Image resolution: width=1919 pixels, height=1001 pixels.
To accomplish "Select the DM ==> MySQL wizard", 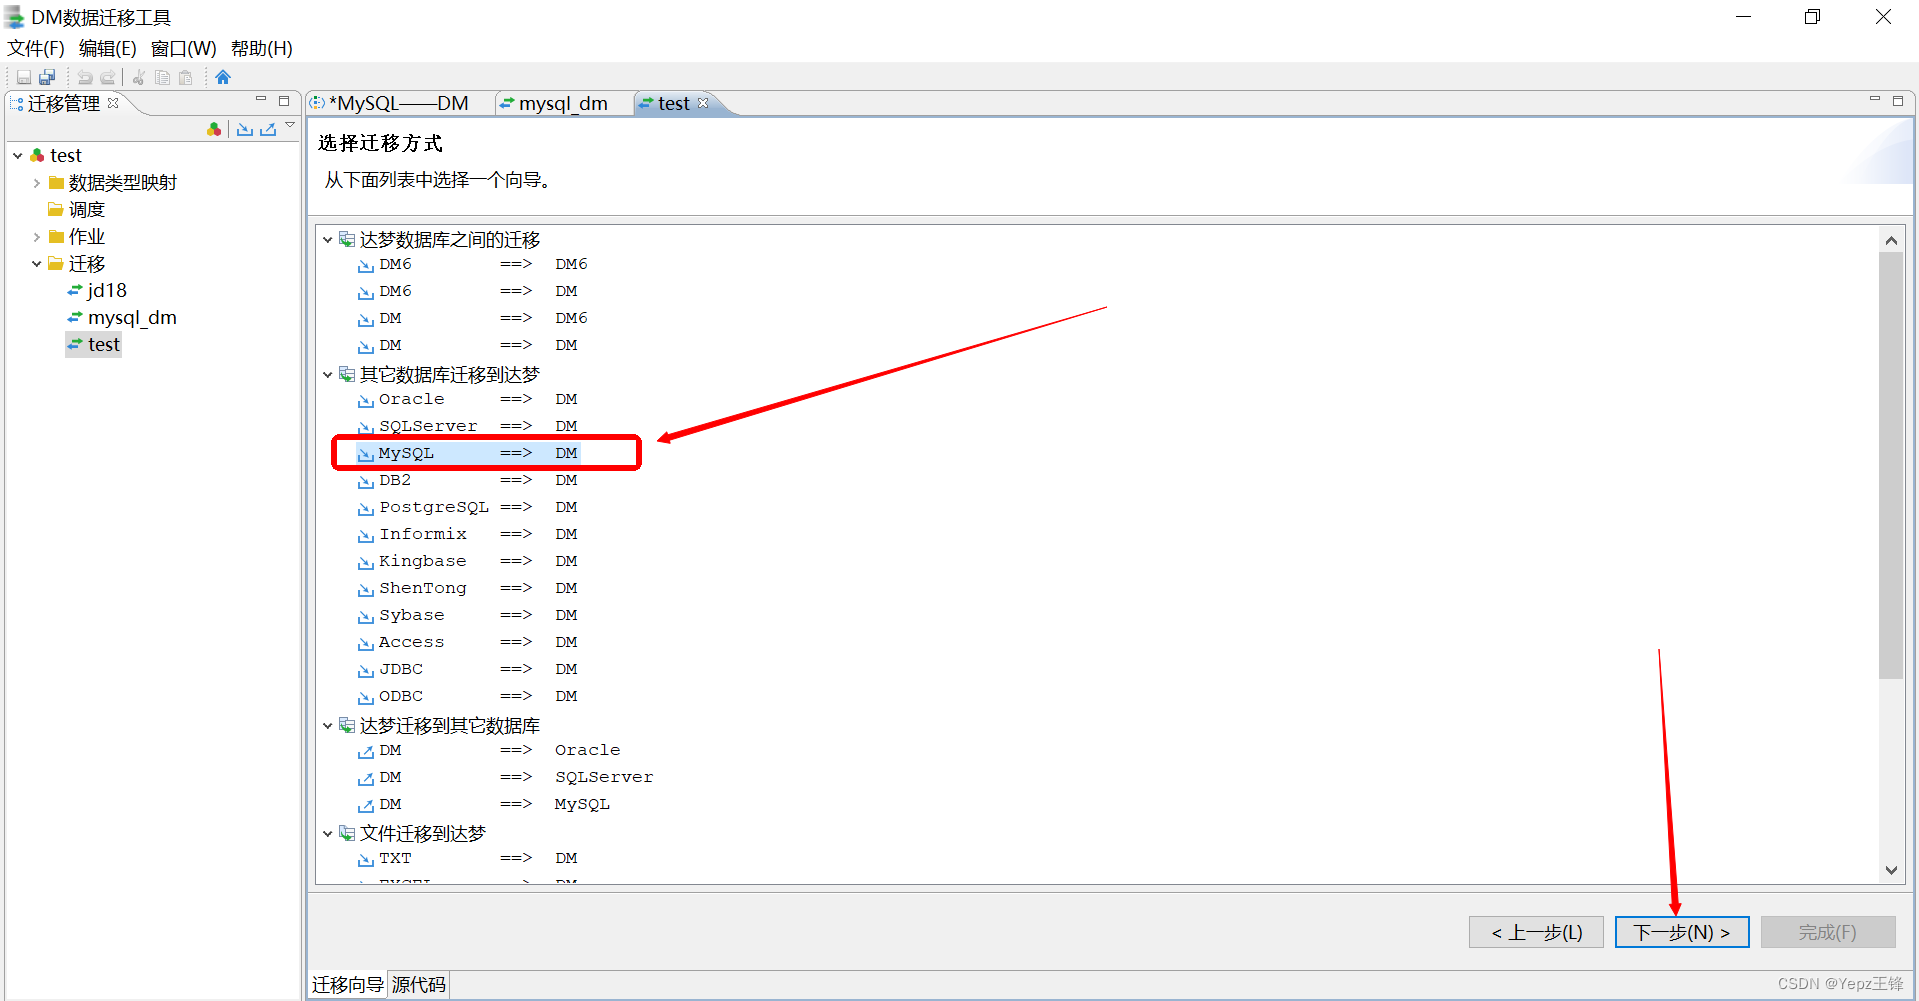I will pyautogui.click(x=484, y=804).
